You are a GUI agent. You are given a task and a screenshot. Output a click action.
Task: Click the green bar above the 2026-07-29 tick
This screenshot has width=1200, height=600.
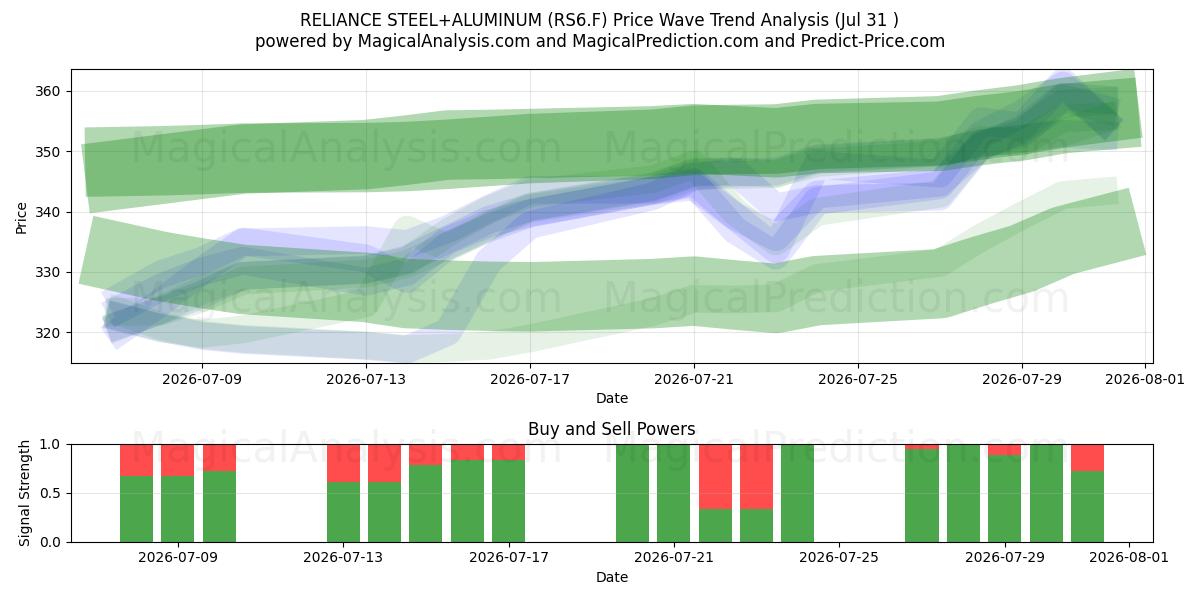pos(1005,499)
